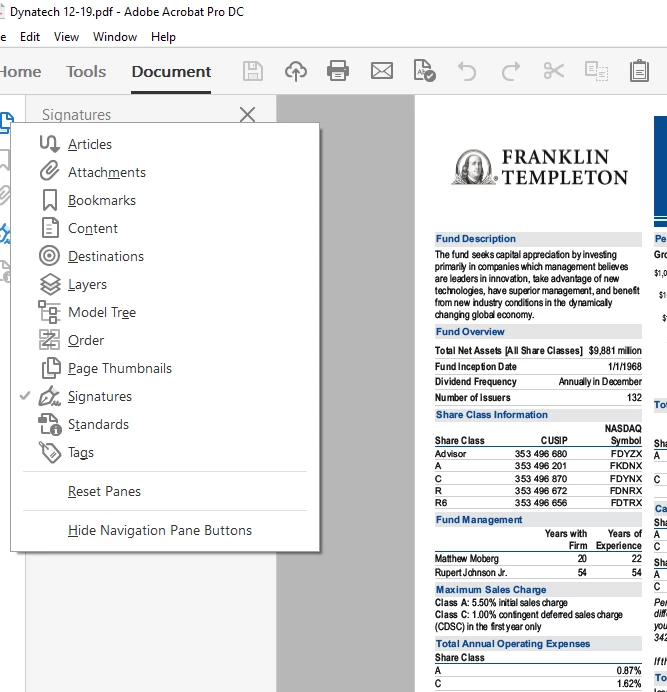Select Content in the panes menu

tap(165, 228)
